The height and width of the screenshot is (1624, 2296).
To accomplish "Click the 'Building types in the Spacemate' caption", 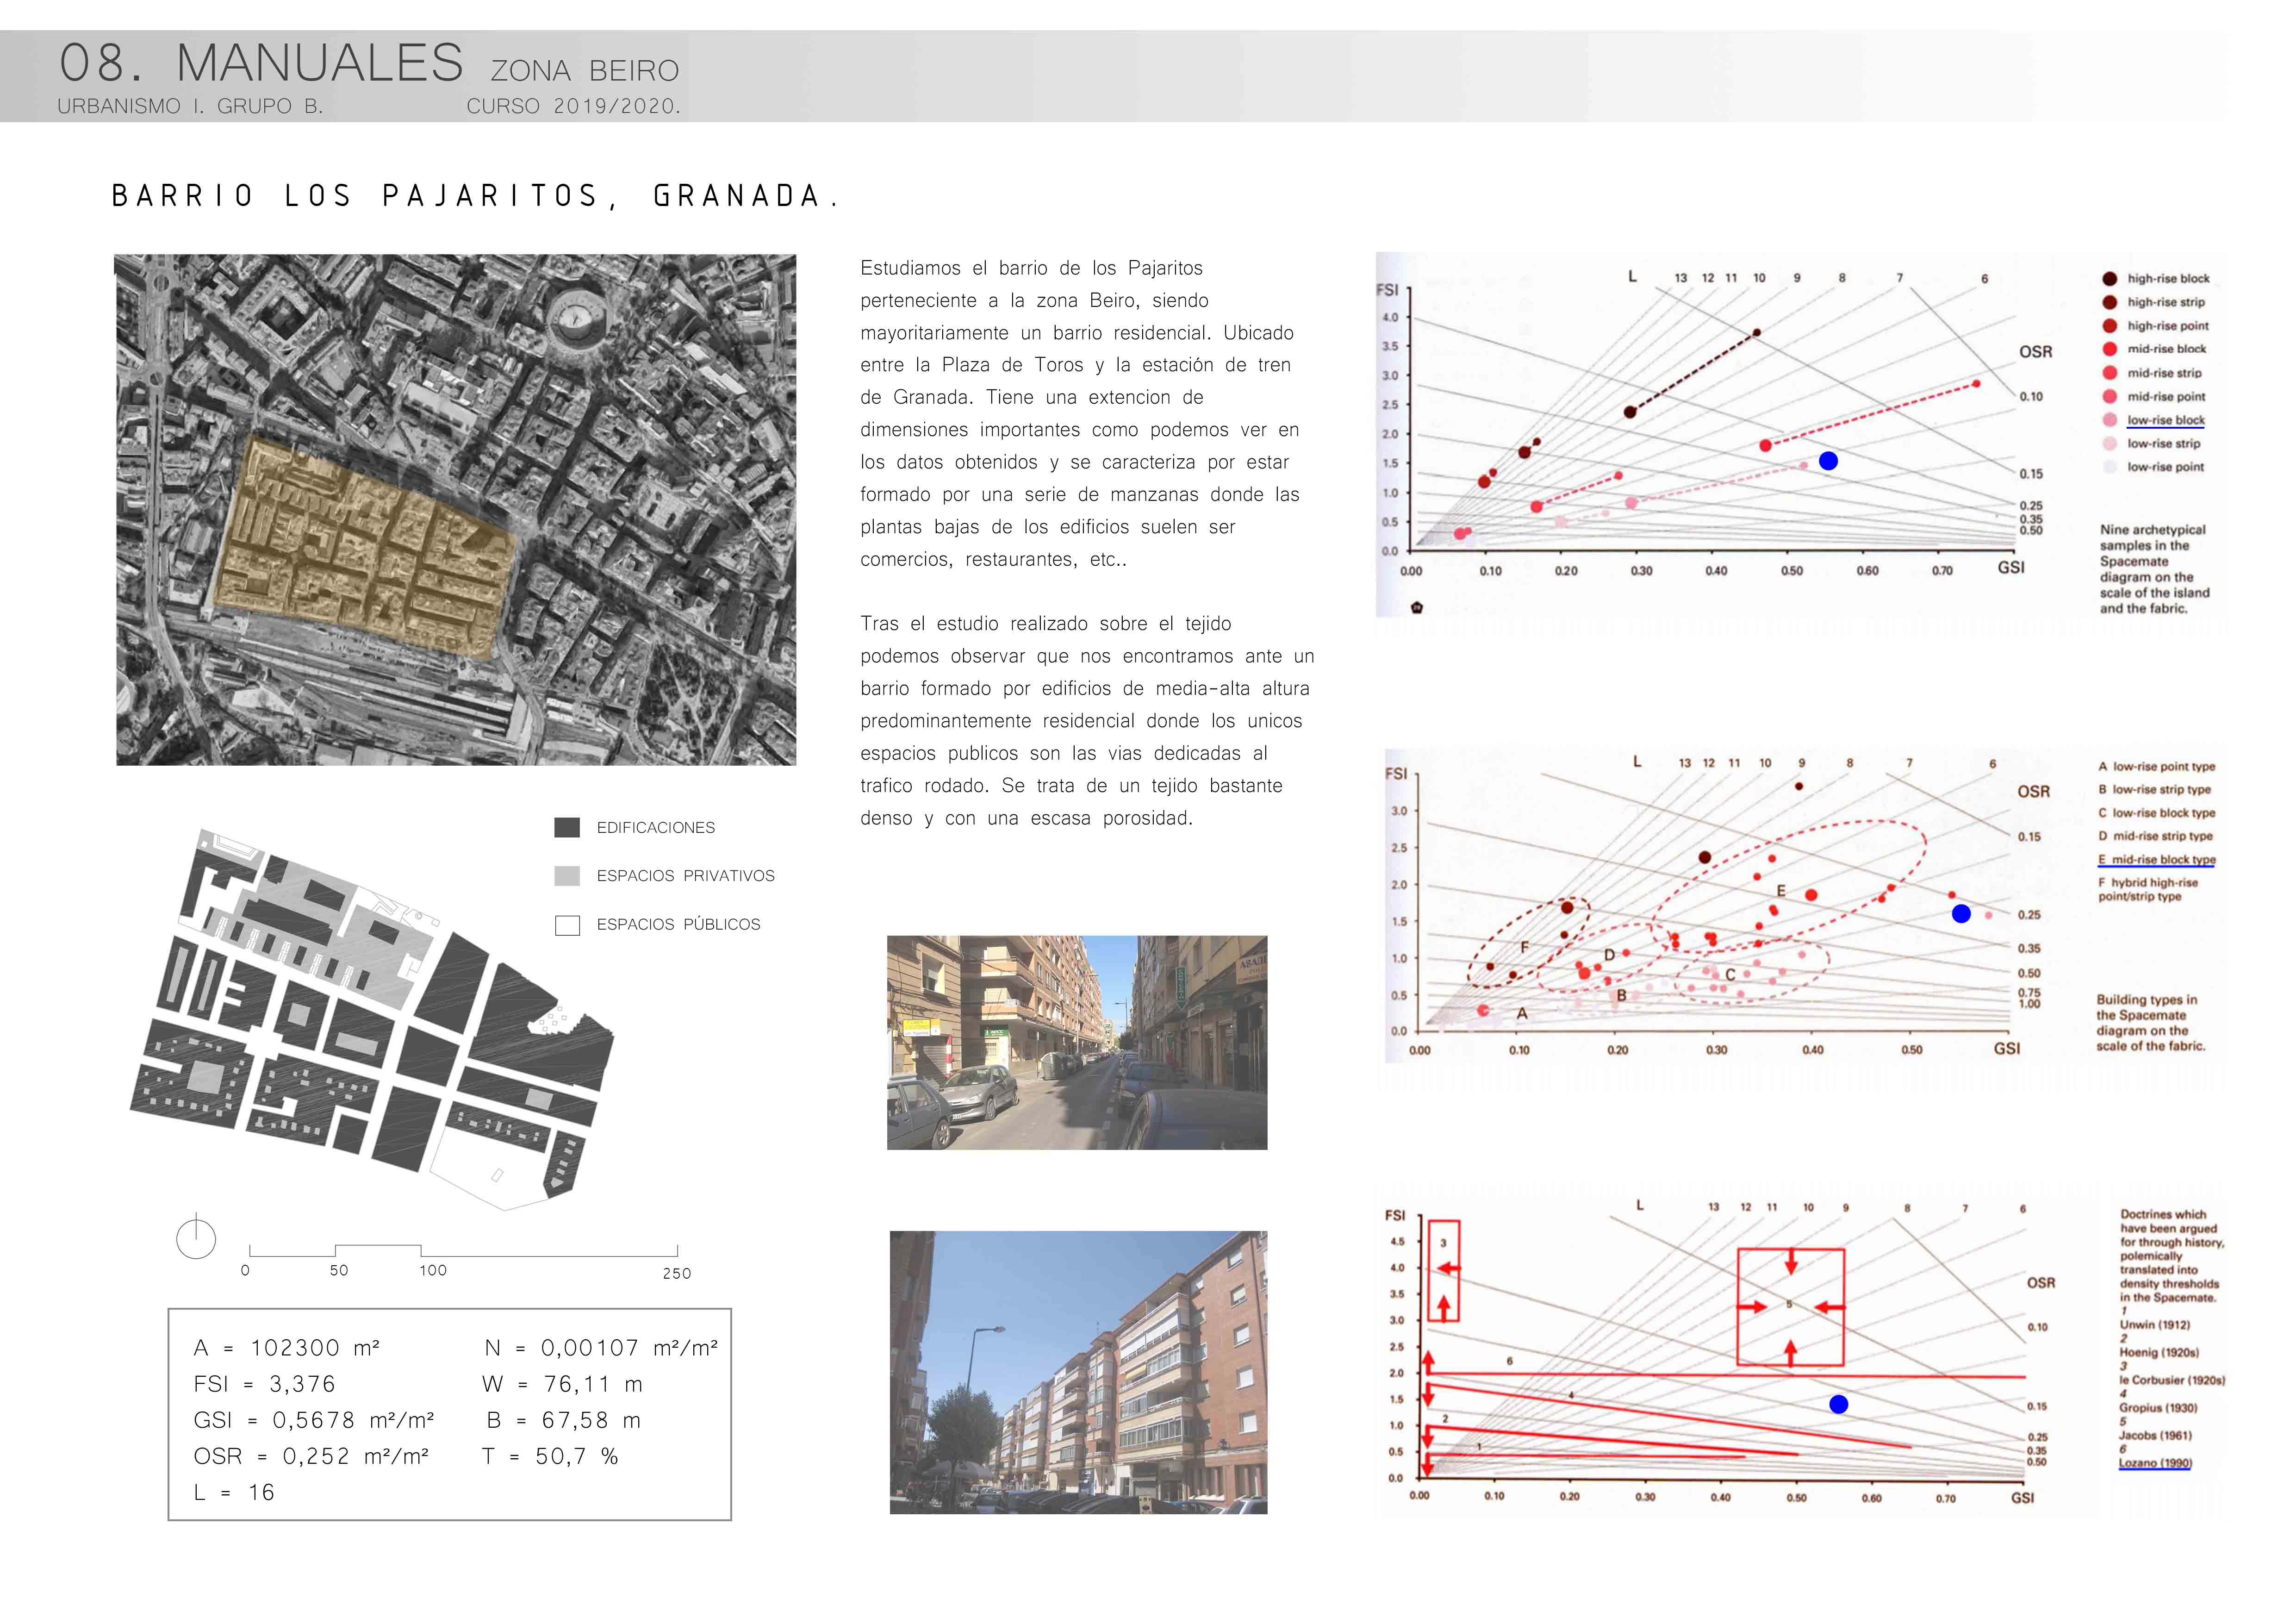I will (x=2150, y=1022).
